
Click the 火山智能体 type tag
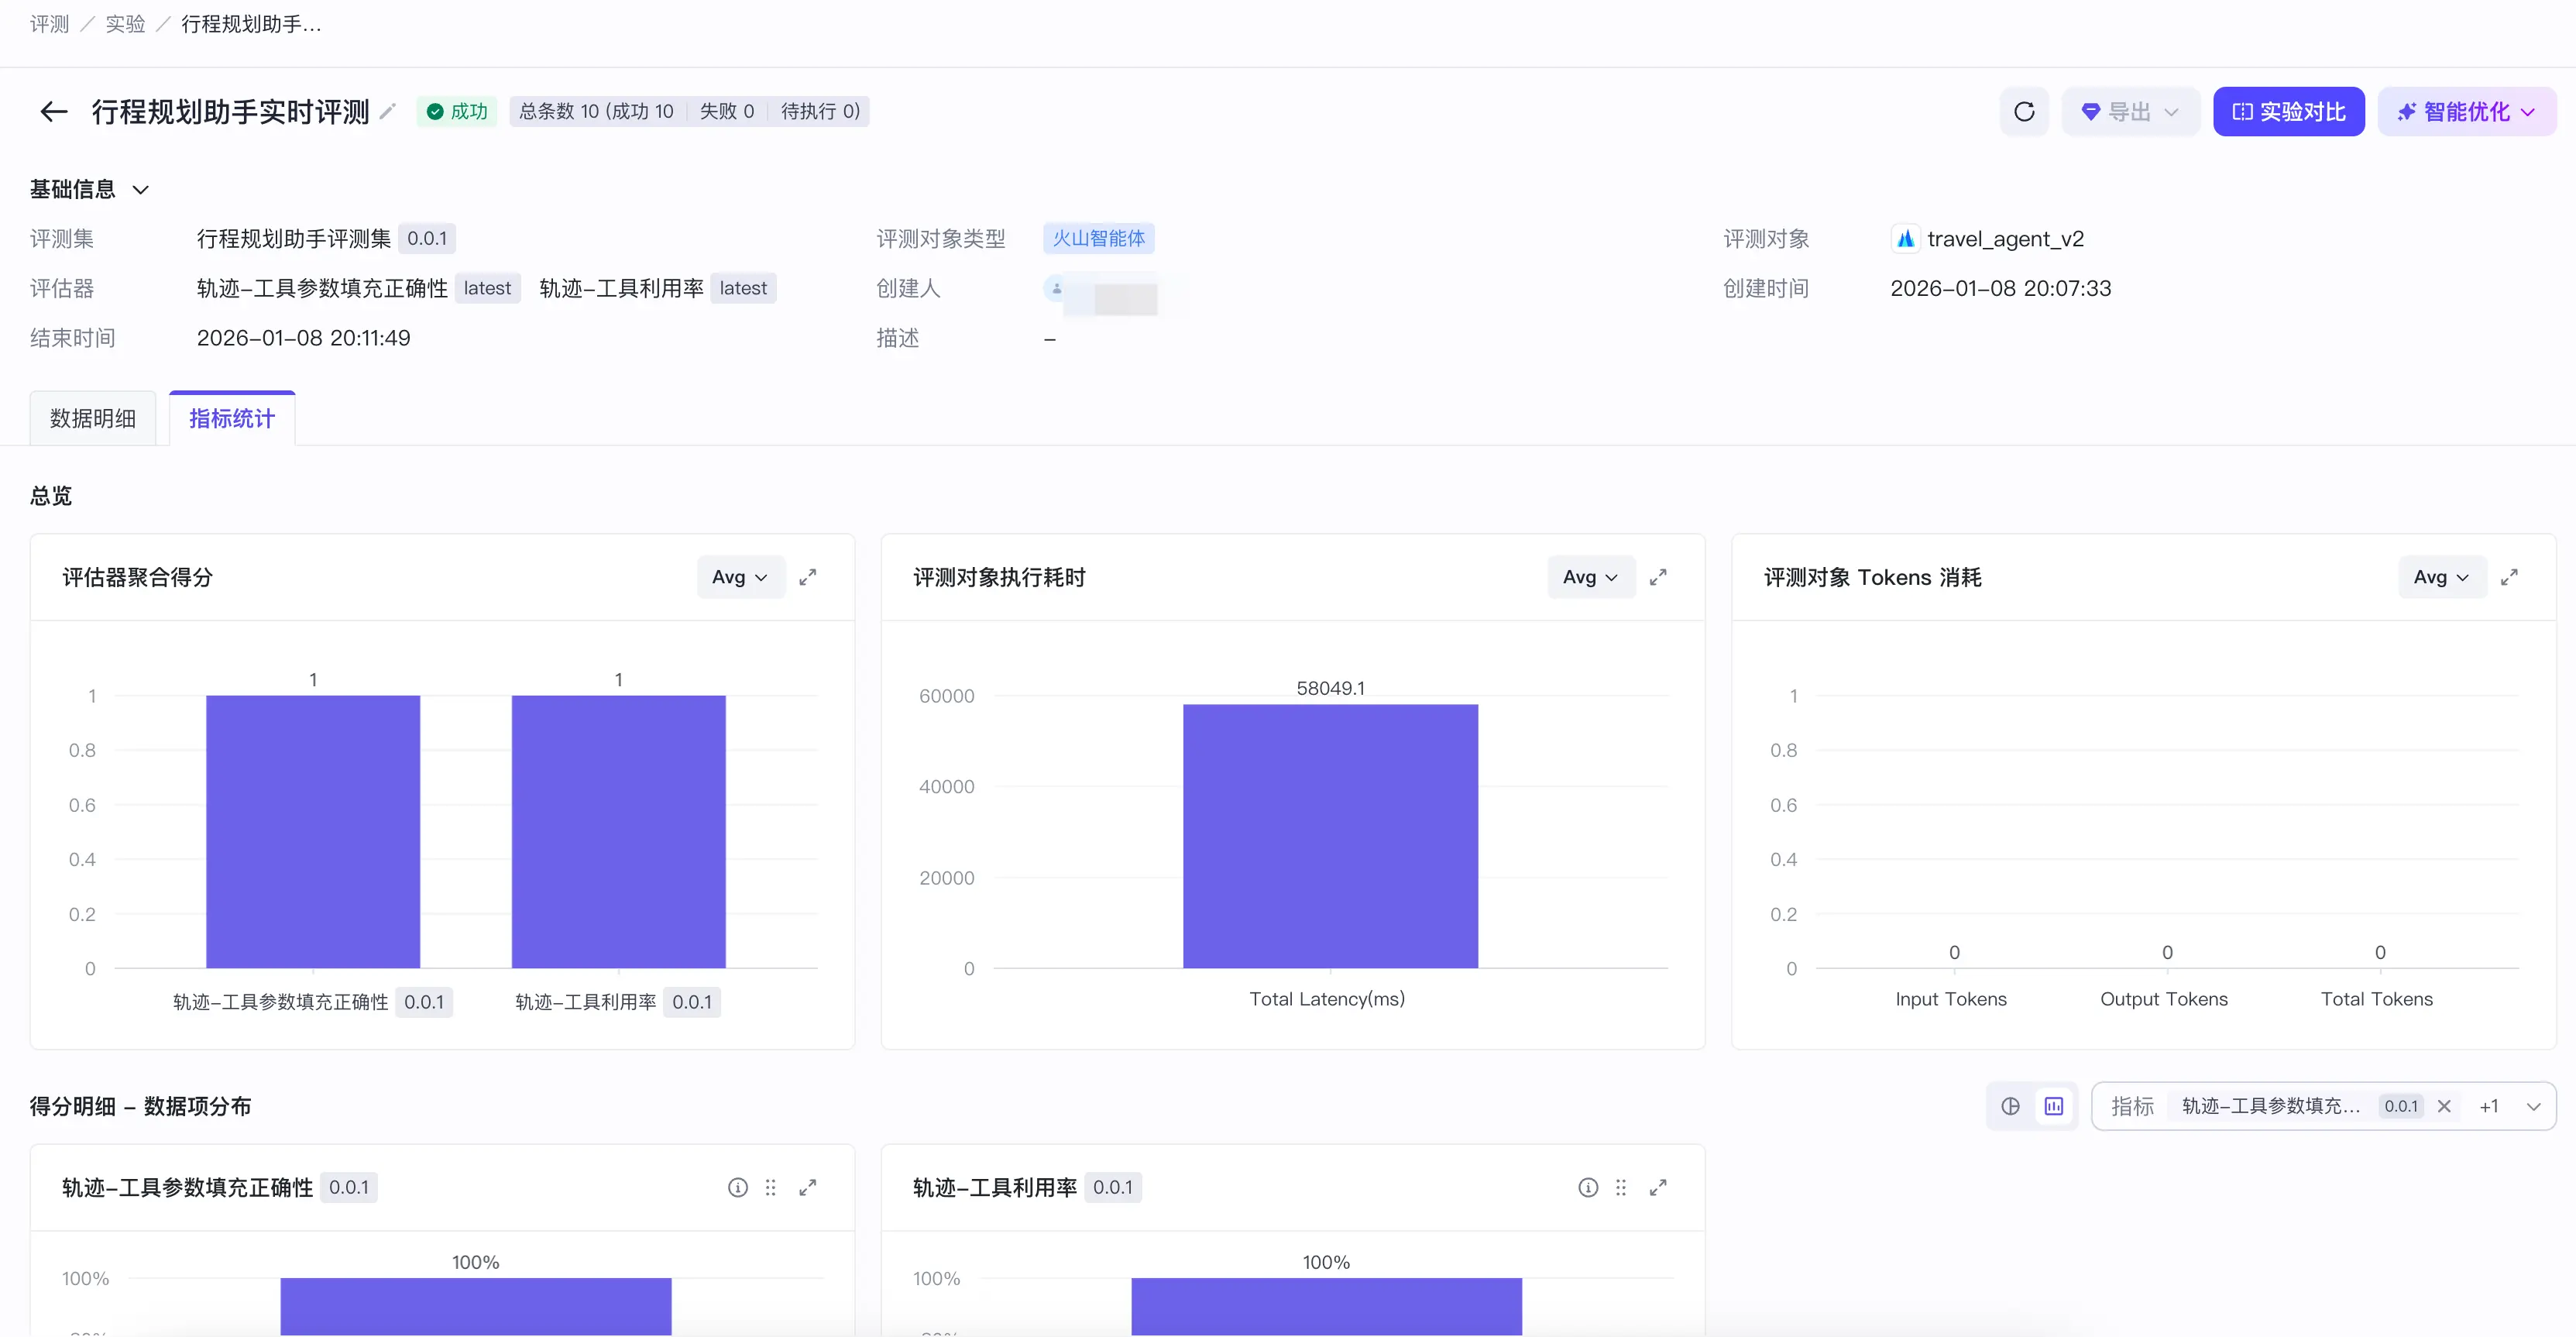pos(1098,238)
